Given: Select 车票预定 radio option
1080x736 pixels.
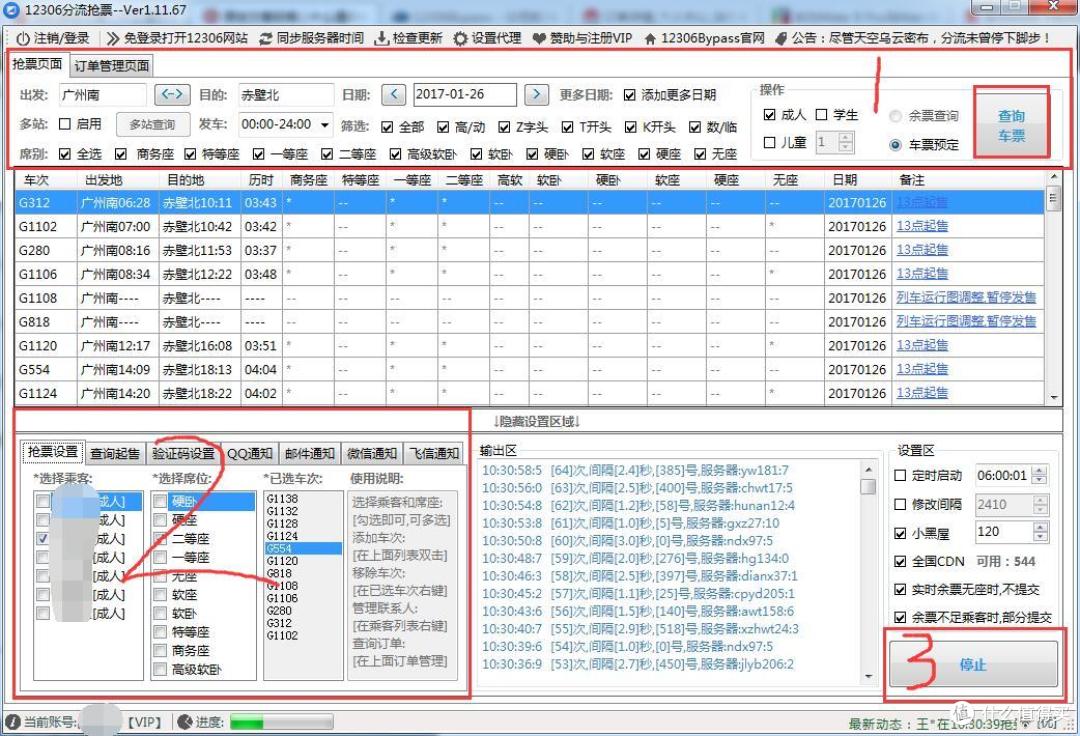Looking at the screenshot, I should [895, 145].
